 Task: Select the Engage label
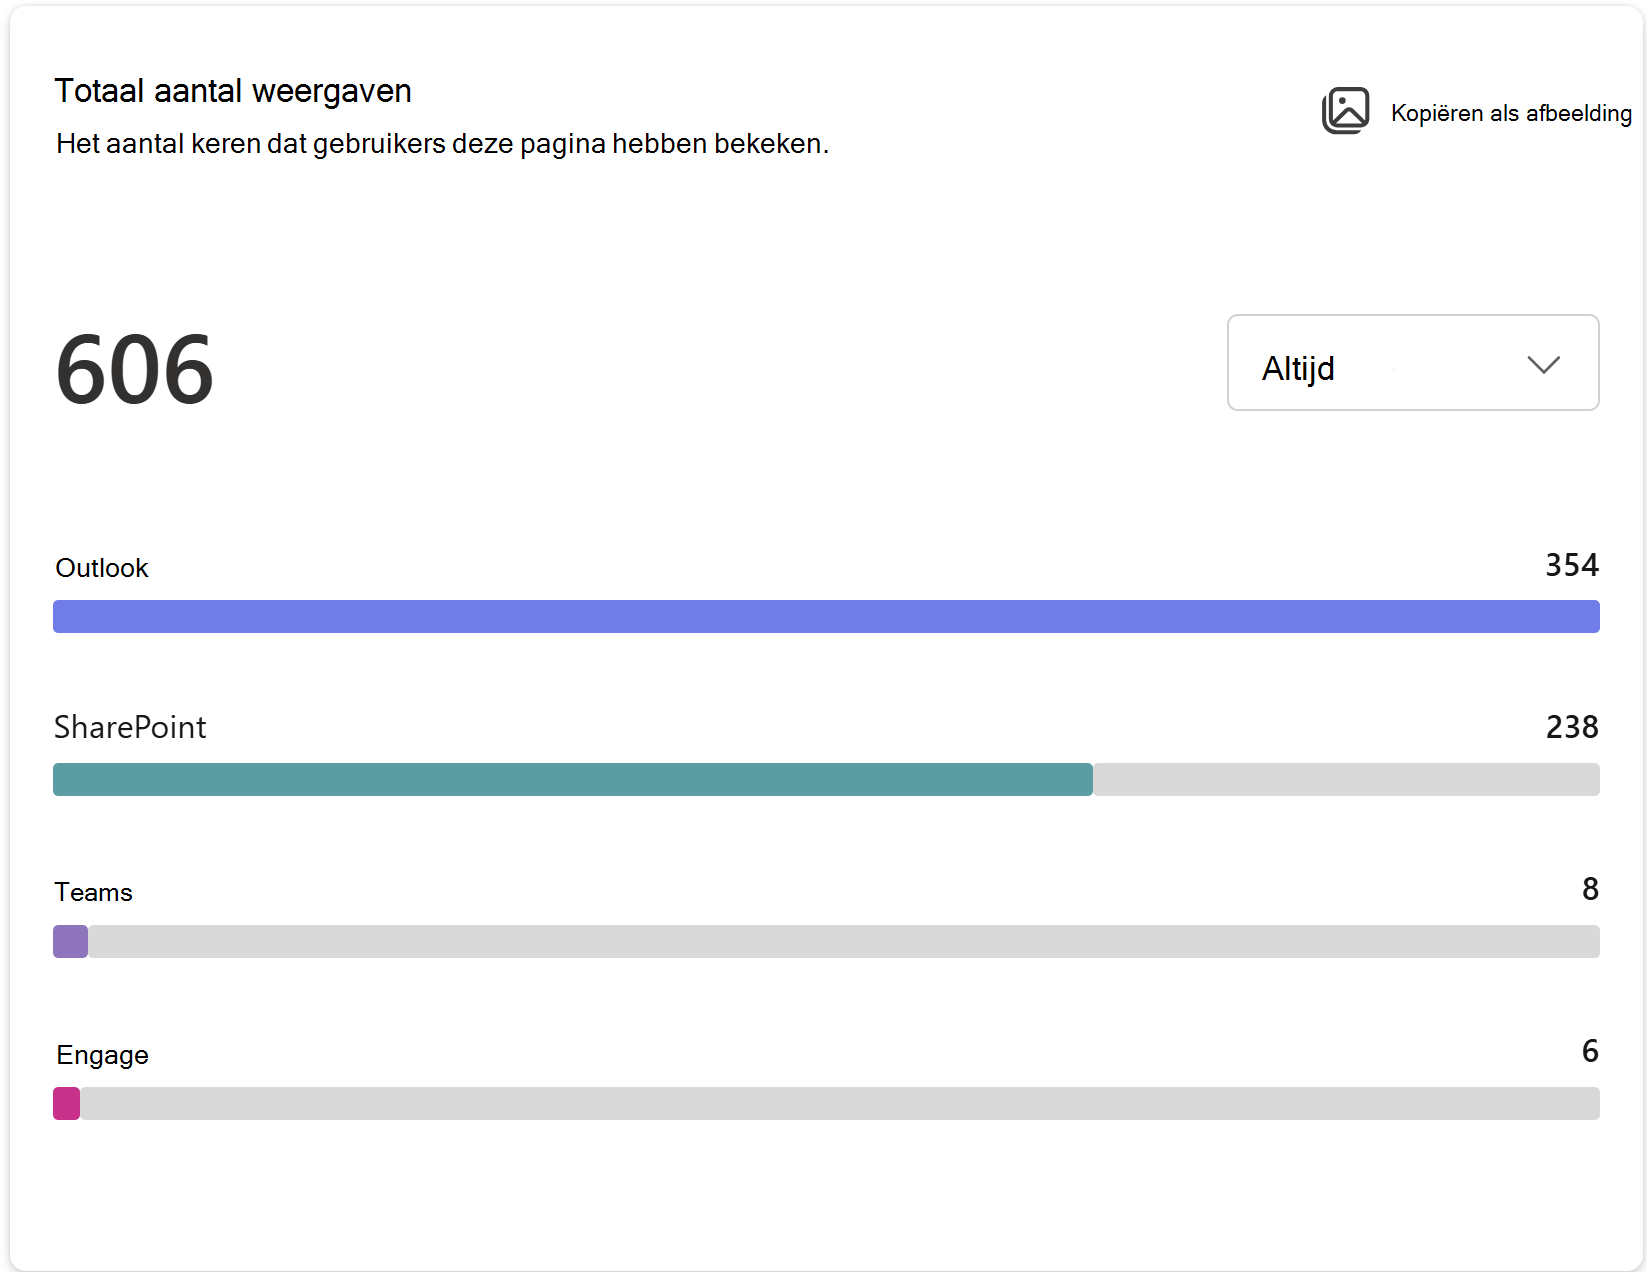(x=102, y=1055)
